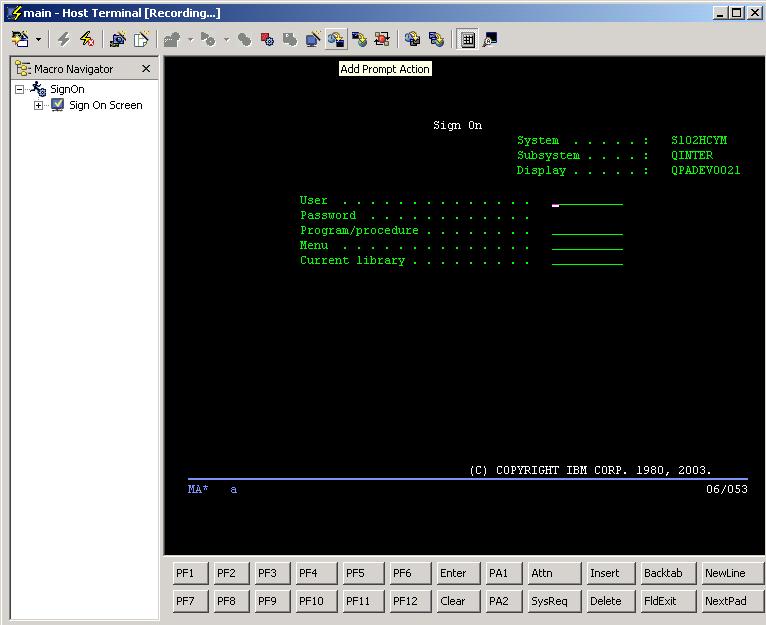Click the Insert keypad button
This screenshot has height=625, width=766.
coord(611,573)
